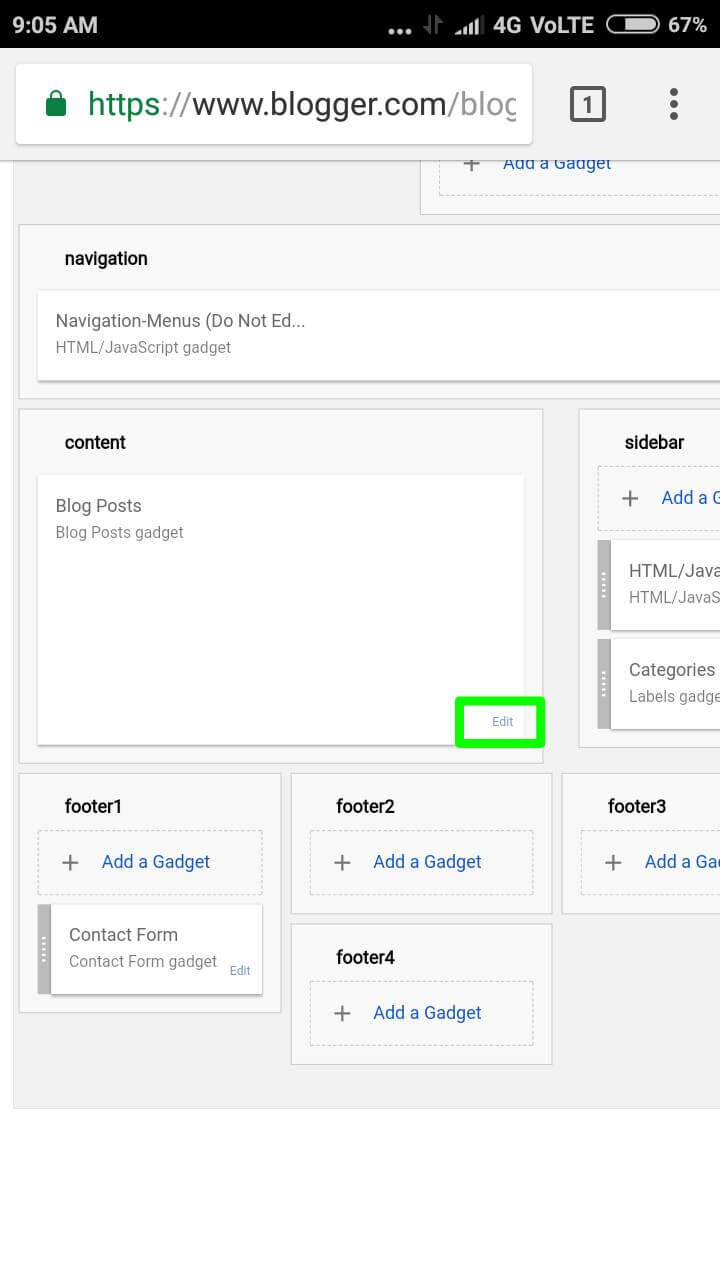Click Edit on the Contact Form gadget
Viewport: 720px width, 1280px height.
[240, 970]
